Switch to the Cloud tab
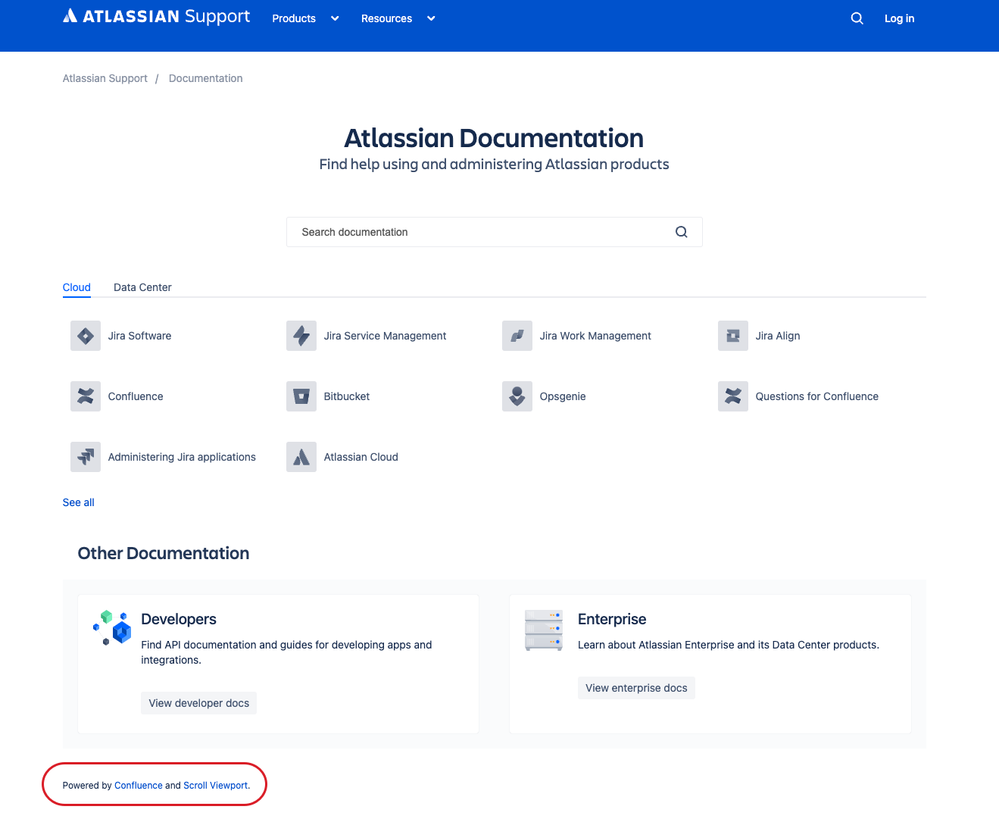 pos(76,287)
